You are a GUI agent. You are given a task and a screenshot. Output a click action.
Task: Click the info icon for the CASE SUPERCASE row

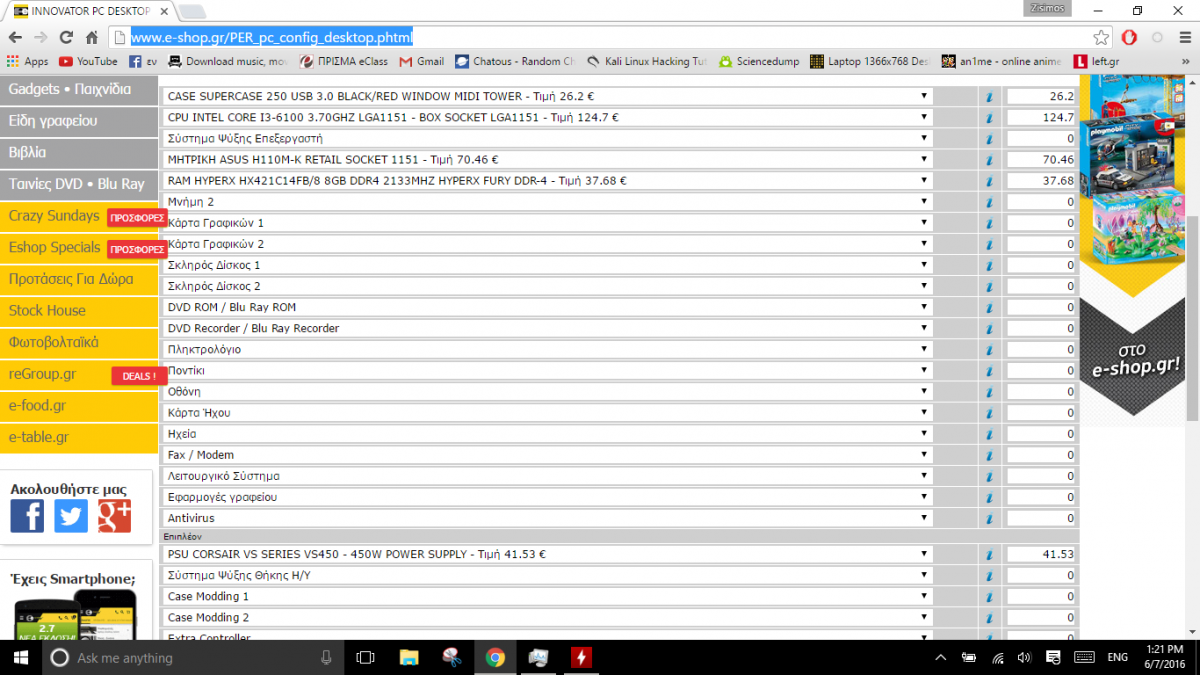(x=988, y=97)
